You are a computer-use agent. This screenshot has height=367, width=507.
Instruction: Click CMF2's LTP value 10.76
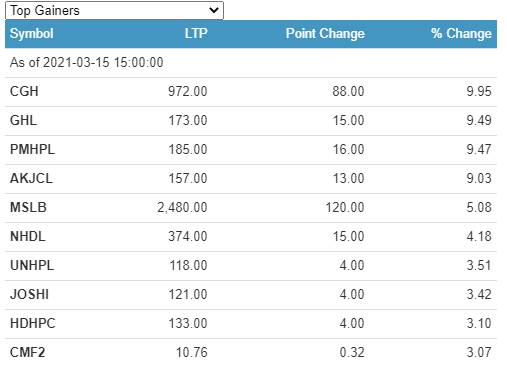coord(192,352)
